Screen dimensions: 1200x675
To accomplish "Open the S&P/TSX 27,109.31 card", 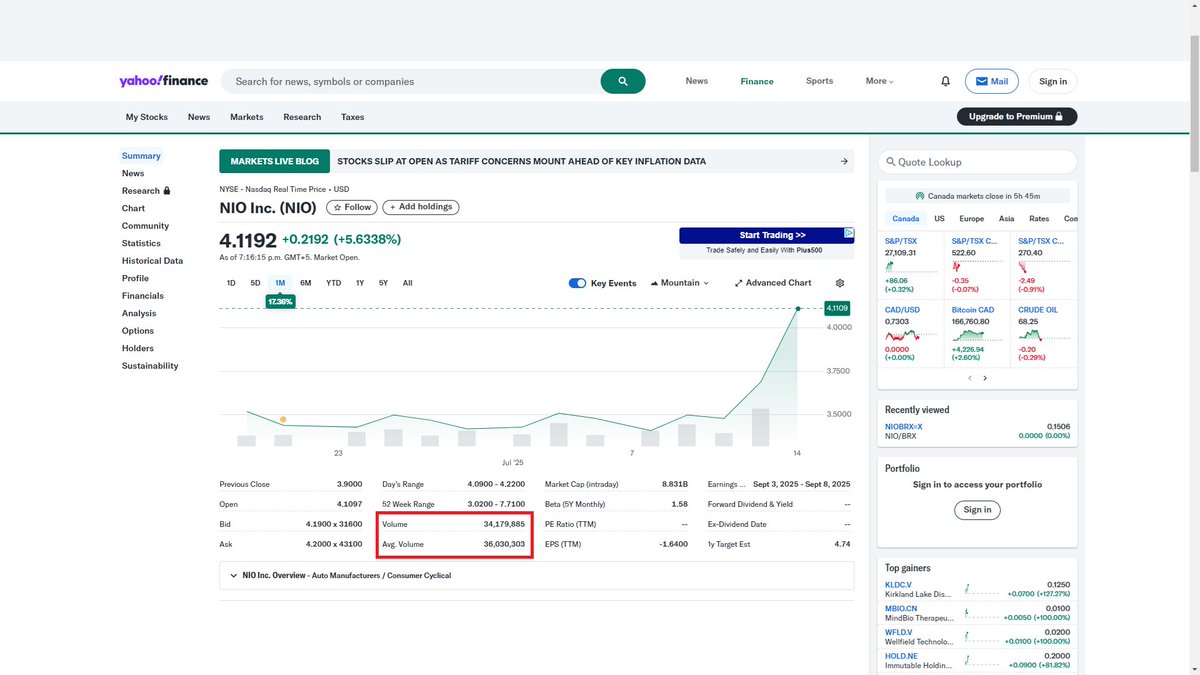I will click(911, 265).
